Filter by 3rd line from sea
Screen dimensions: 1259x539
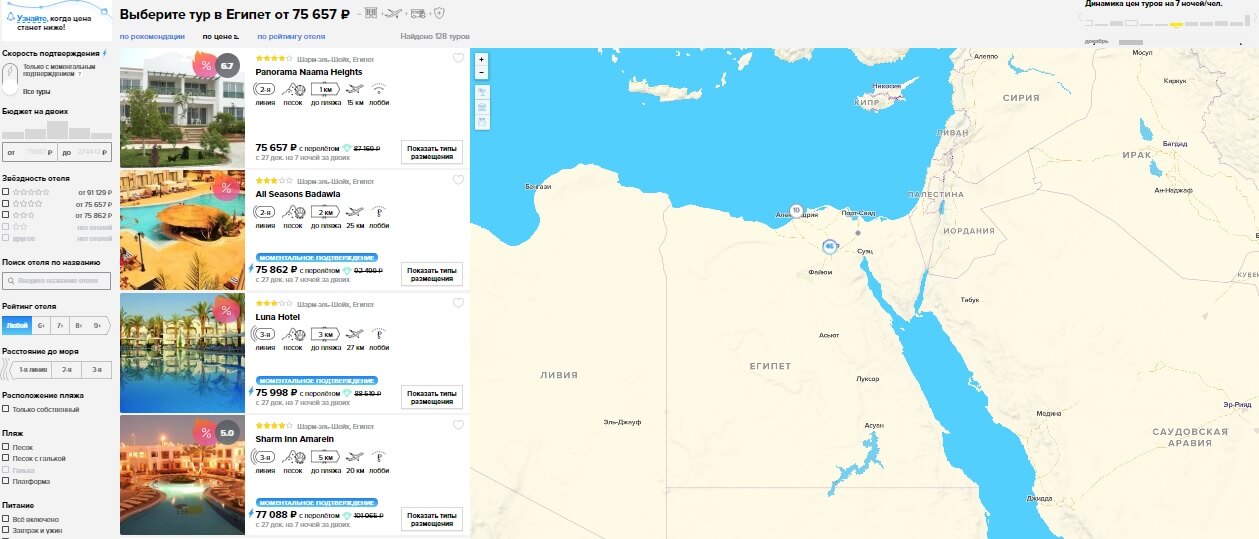point(96,369)
